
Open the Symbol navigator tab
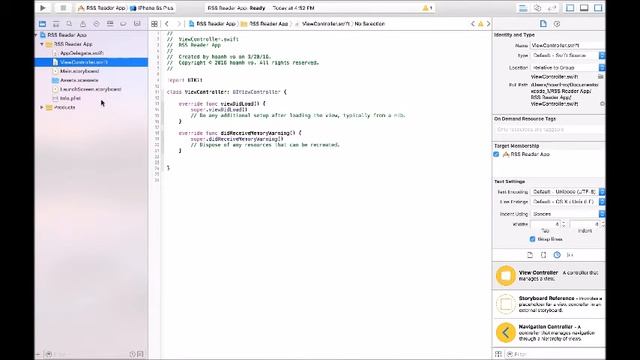pos(56,24)
